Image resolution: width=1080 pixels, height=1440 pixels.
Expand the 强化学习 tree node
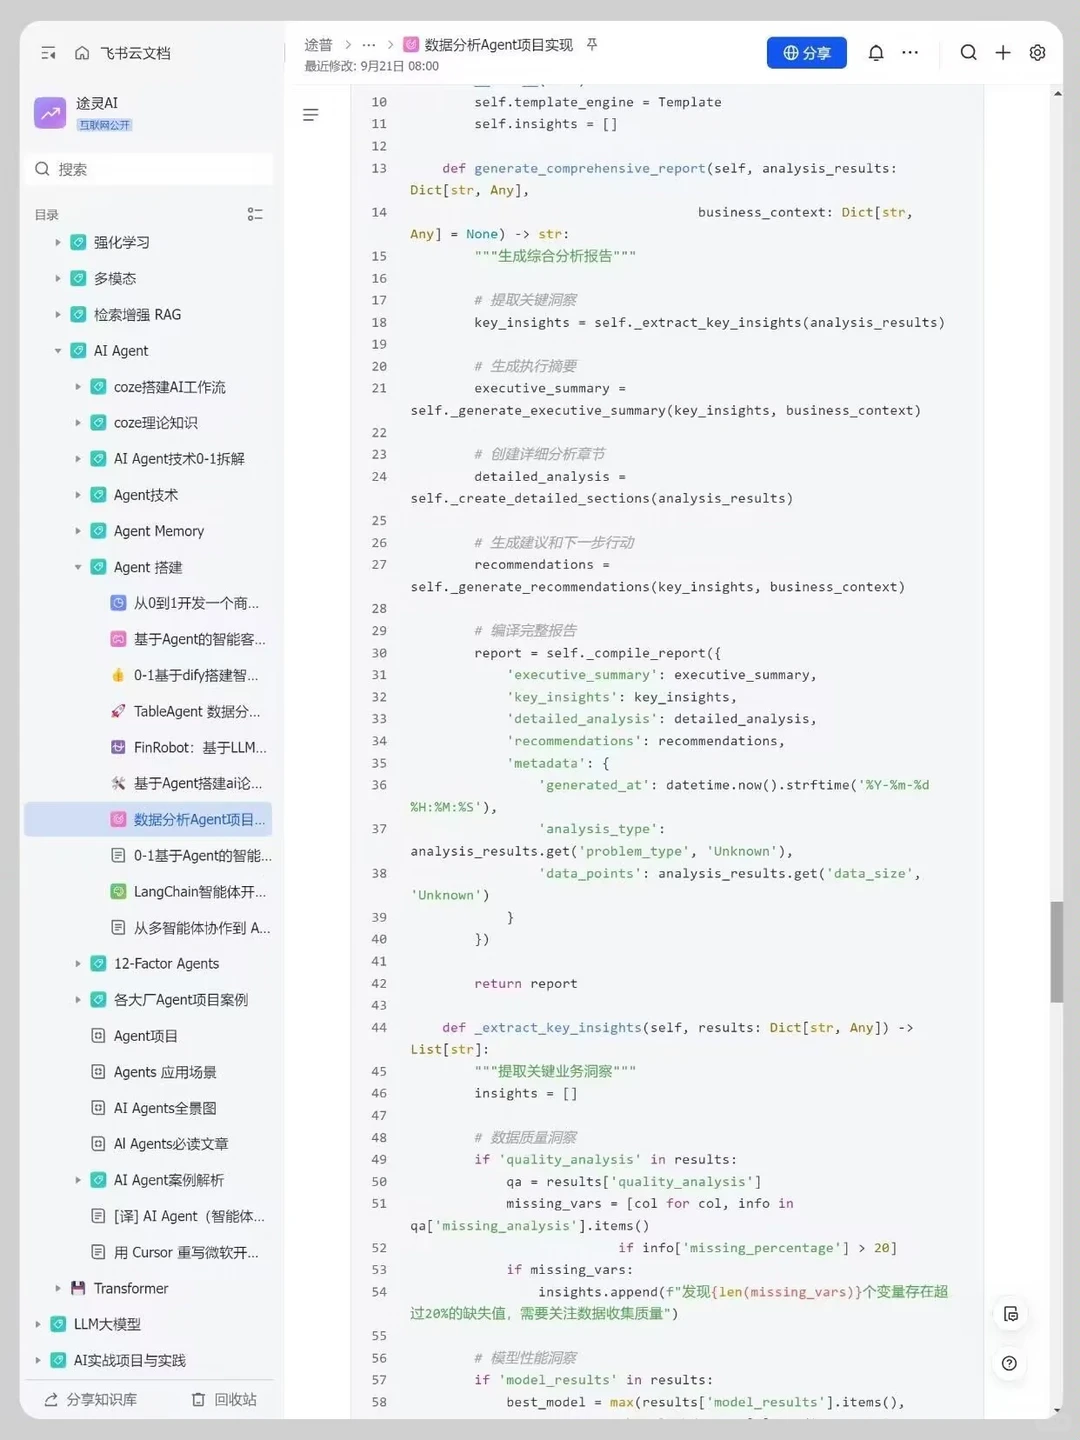[x=58, y=242]
